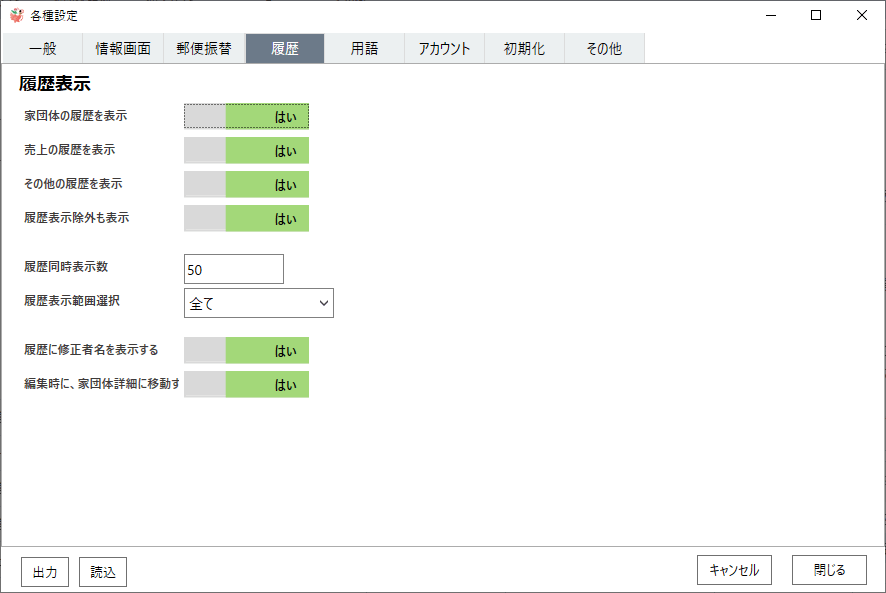Click the app icon in title bar
The width and height of the screenshot is (886, 593).
pyautogui.click(x=16, y=15)
